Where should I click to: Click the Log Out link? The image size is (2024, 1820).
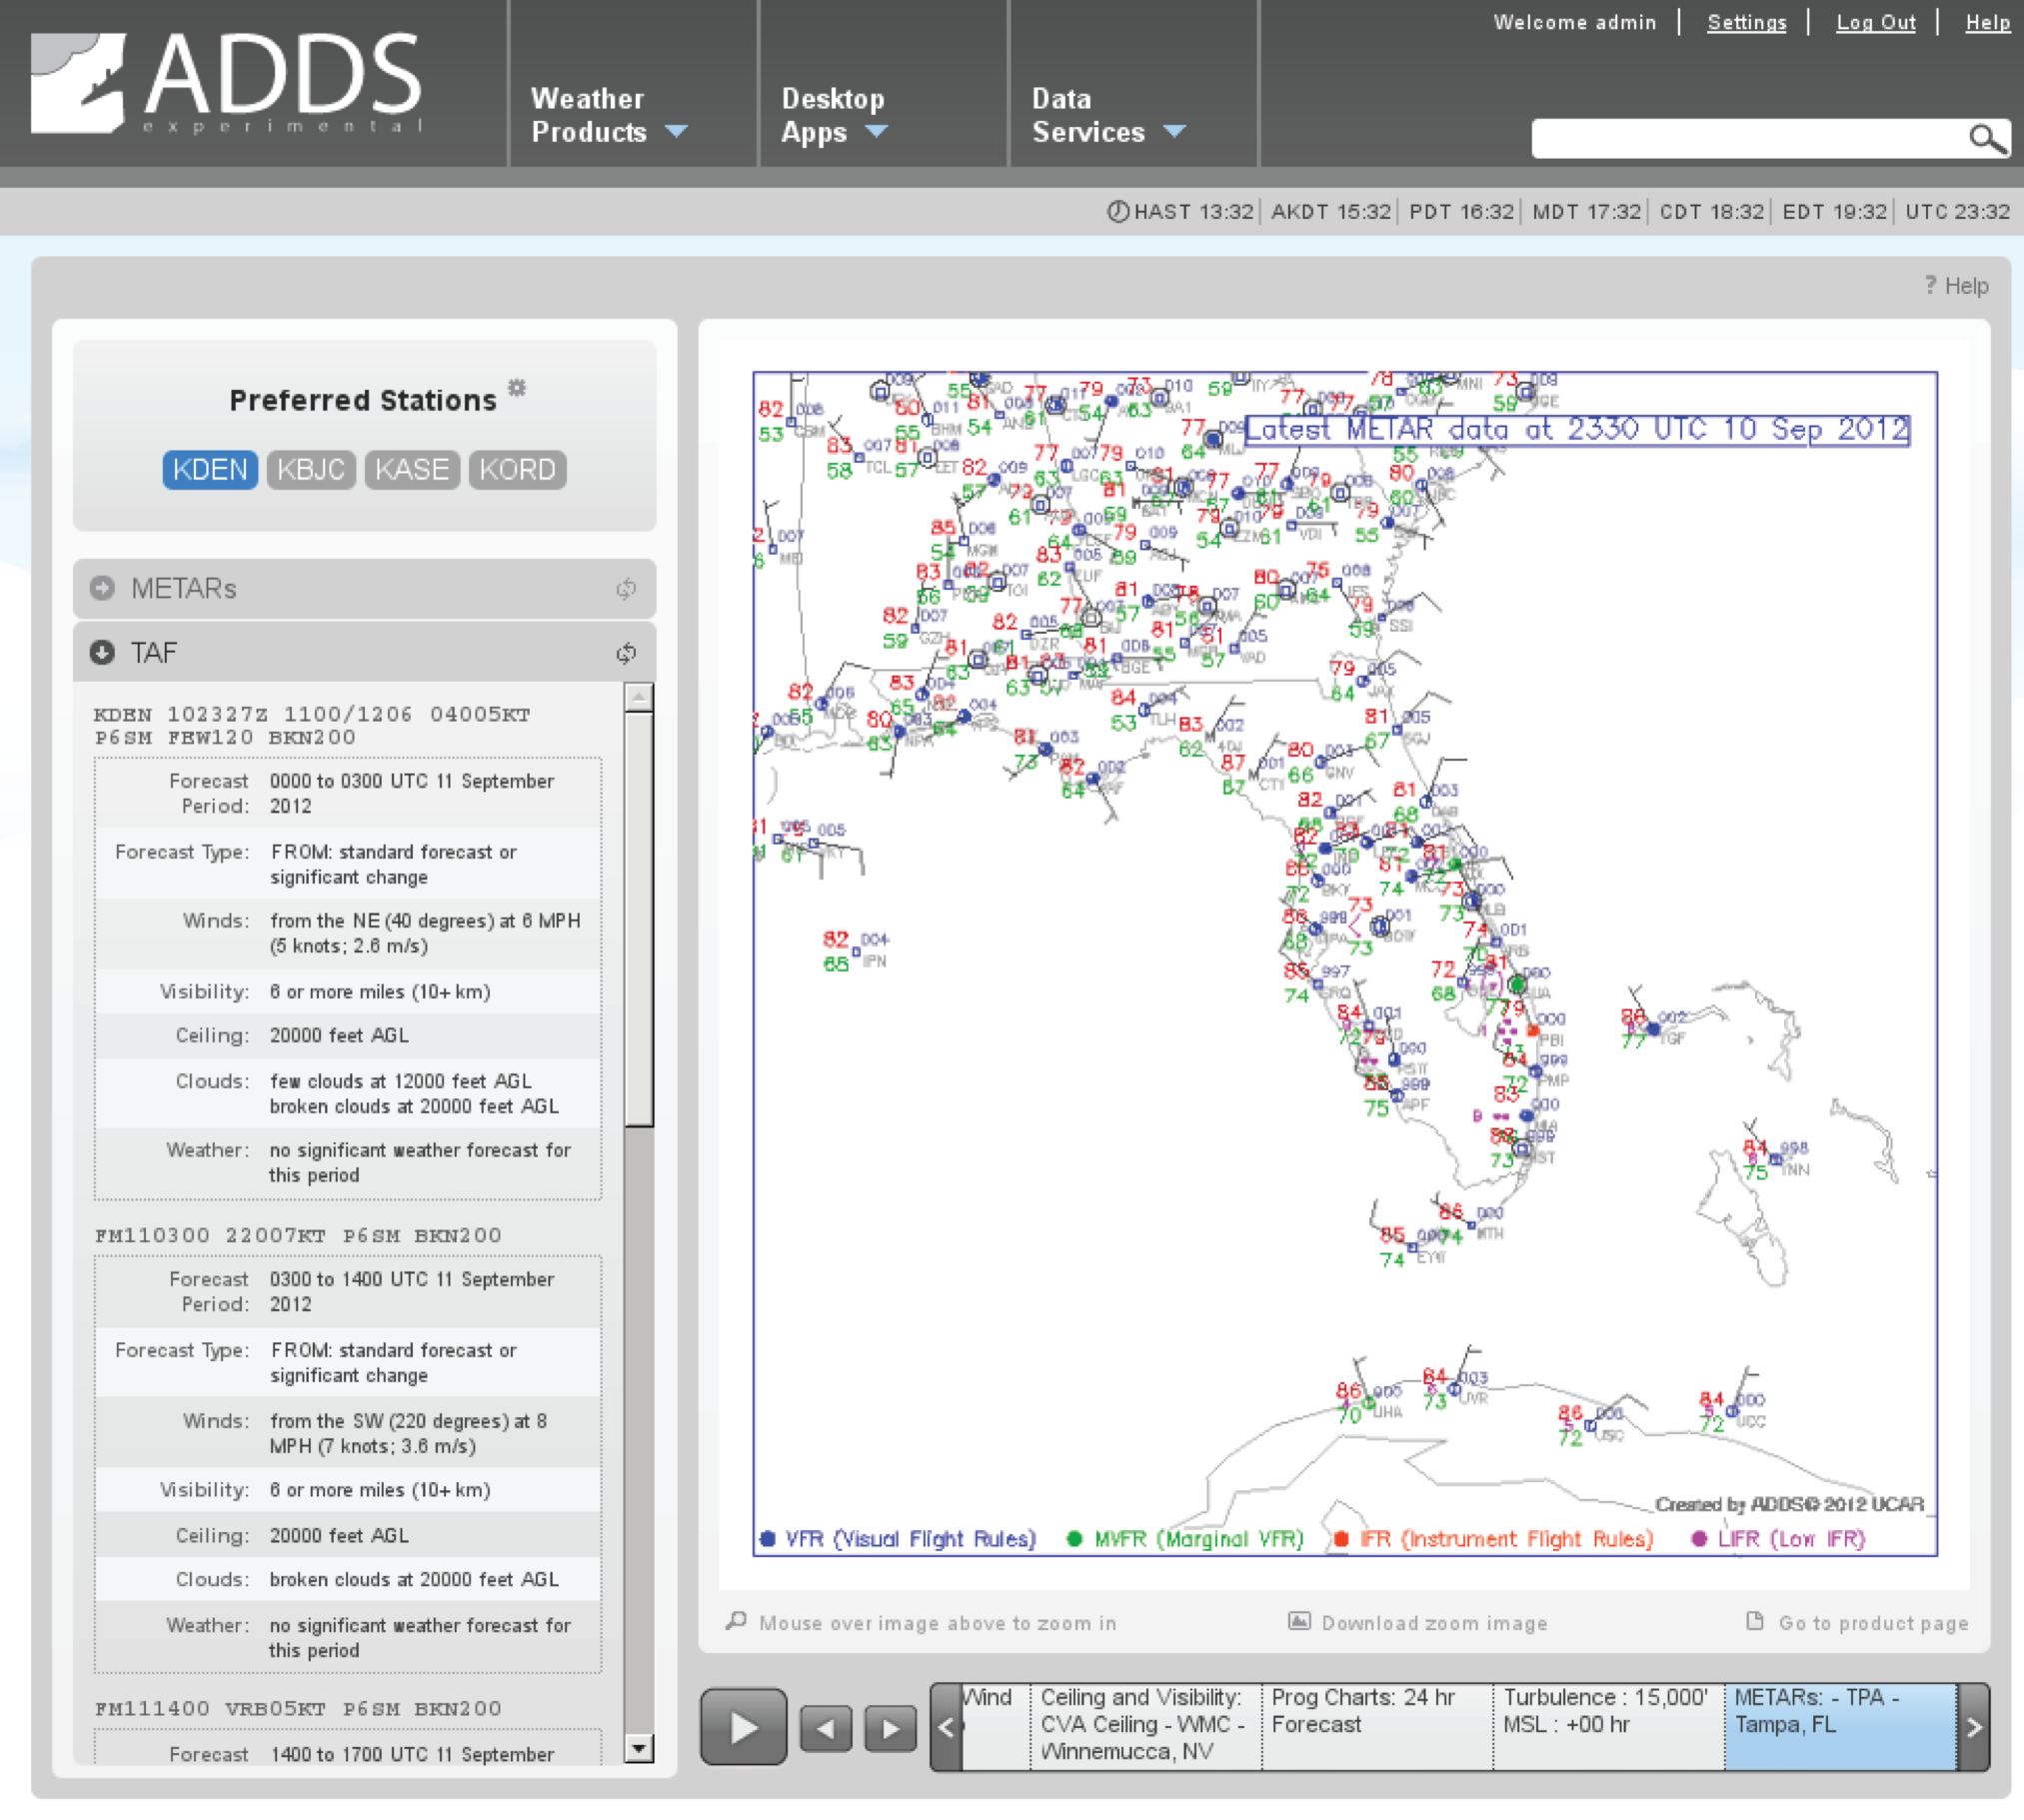click(x=1875, y=22)
